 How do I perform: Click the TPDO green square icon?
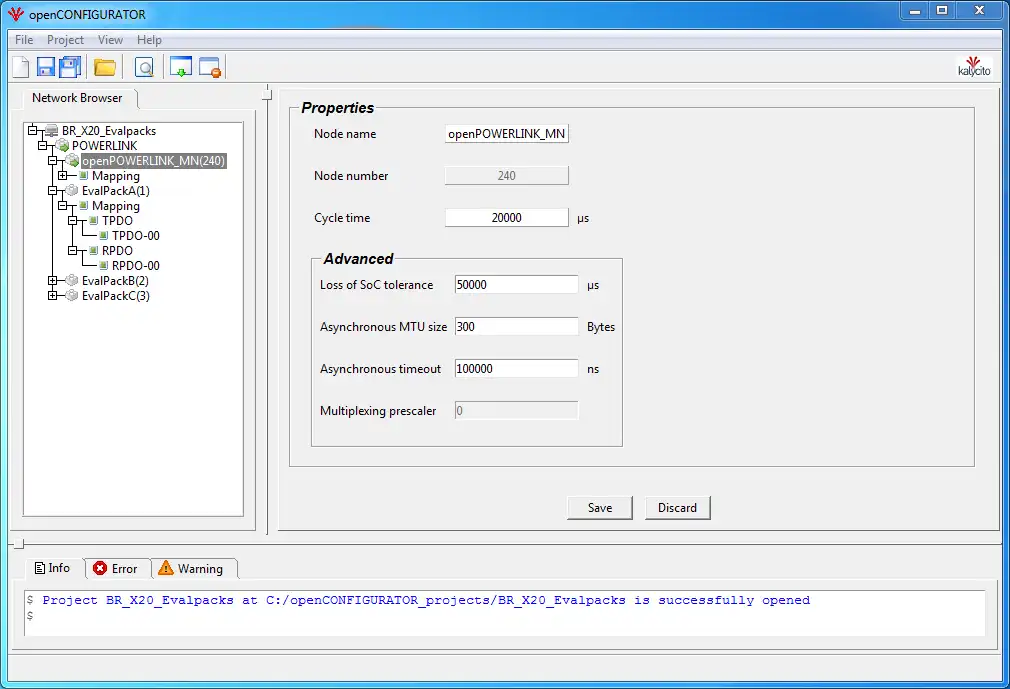(93, 220)
